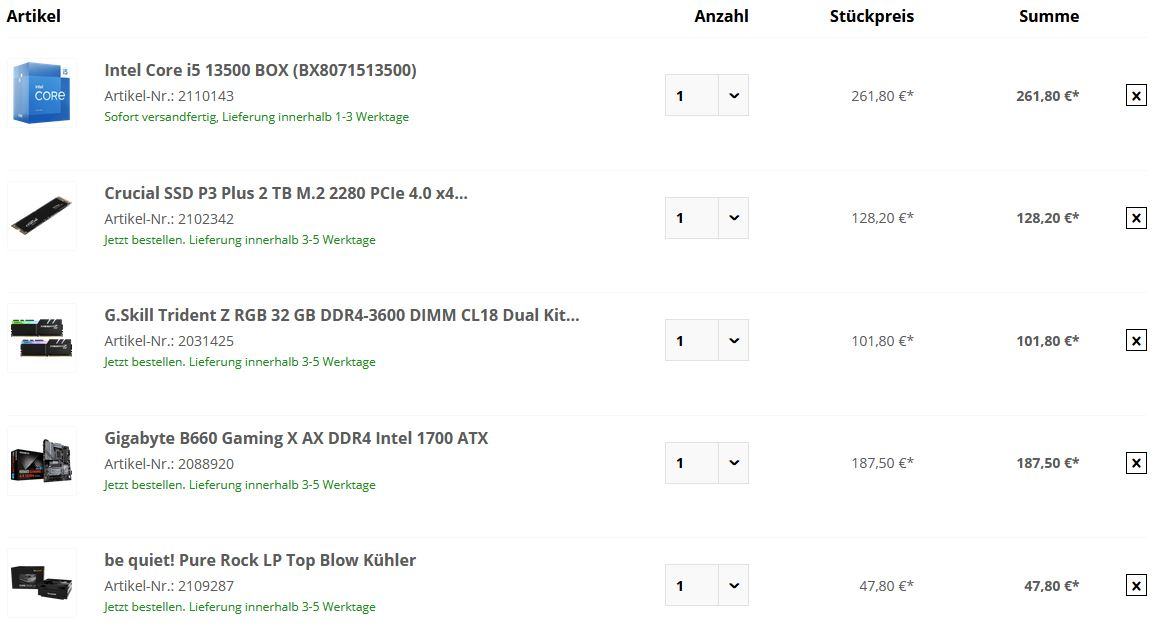Click the be quiet! product thumbnail
The height and width of the screenshot is (639, 1164).
tap(42, 583)
